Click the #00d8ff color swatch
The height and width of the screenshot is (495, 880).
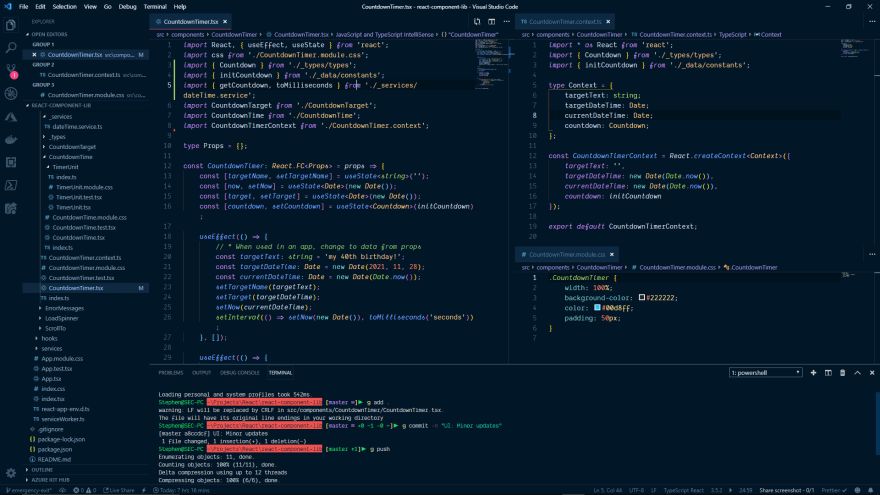tap(597, 308)
